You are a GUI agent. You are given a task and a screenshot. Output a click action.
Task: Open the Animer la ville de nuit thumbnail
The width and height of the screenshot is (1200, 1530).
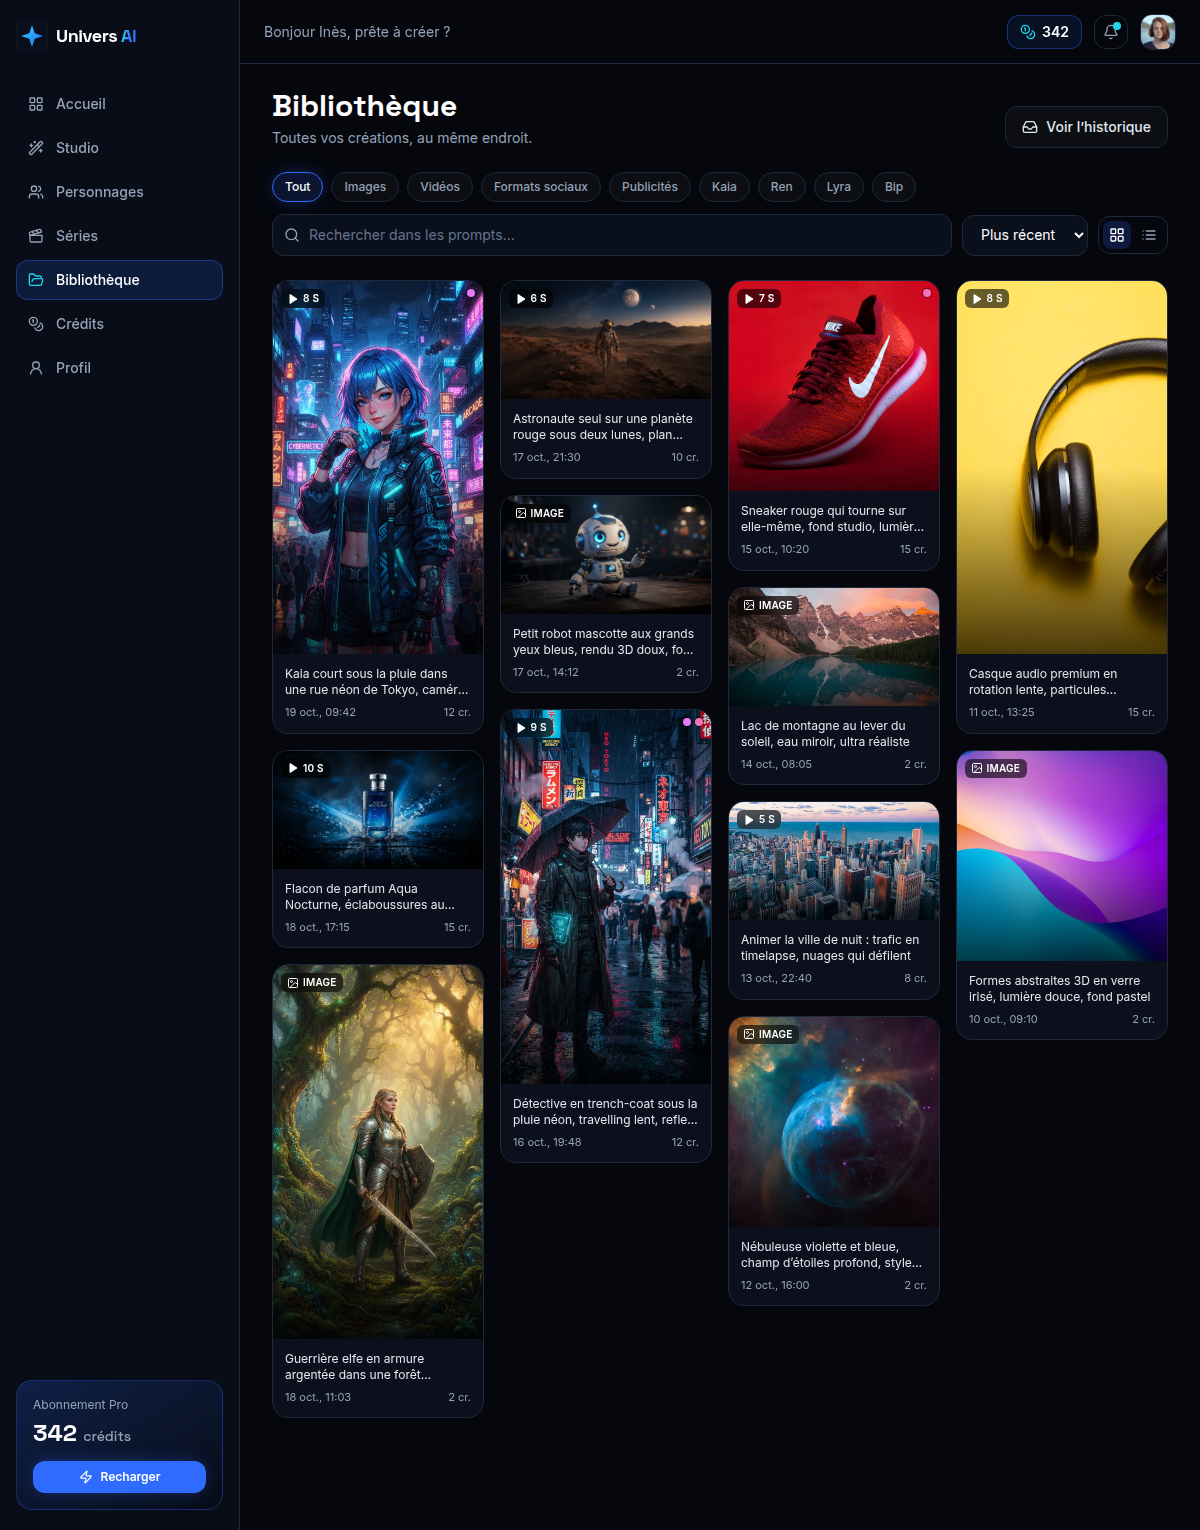point(834,861)
